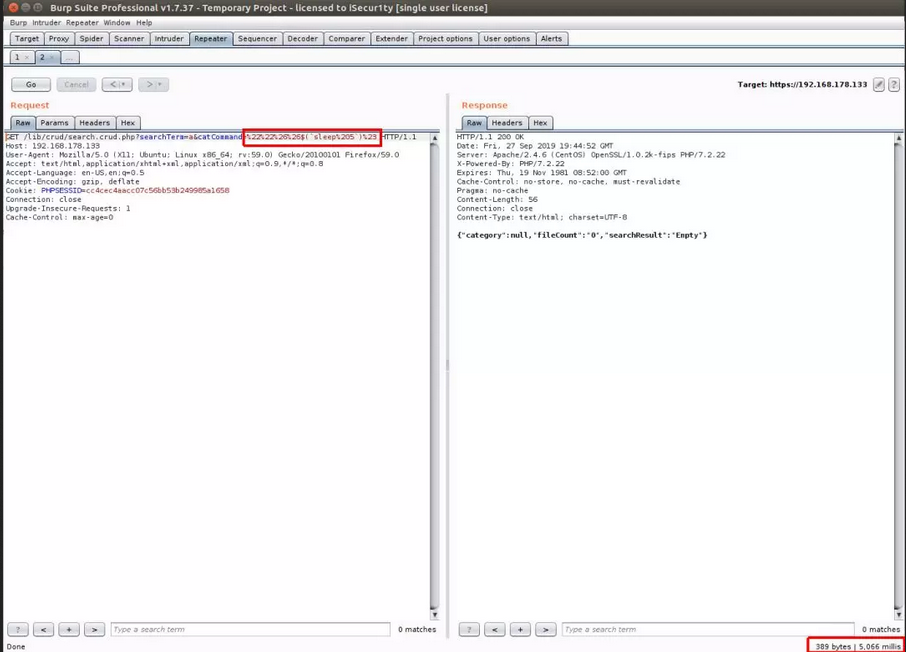Expand the forward history dropdown arrow
The width and height of the screenshot is (906, 652).
click(160, 85)
